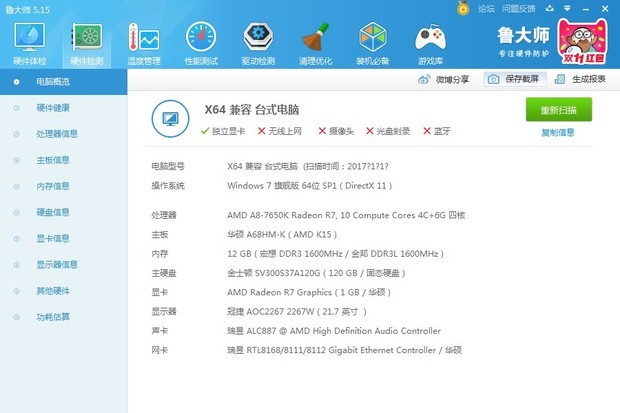This screenshot has width=620, height=413.
Task: Click 复制信息 copy info link
Action: click(558, 133)
